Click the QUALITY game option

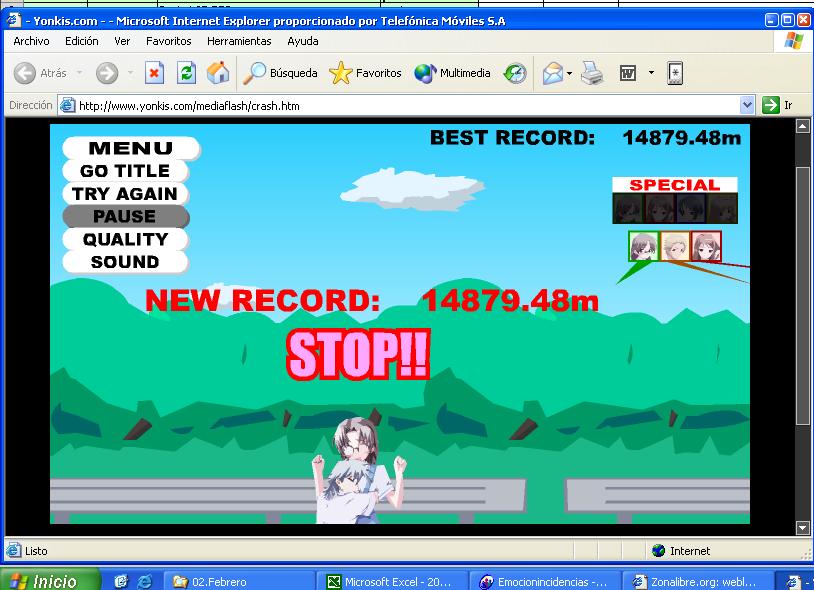coord(125,239)
